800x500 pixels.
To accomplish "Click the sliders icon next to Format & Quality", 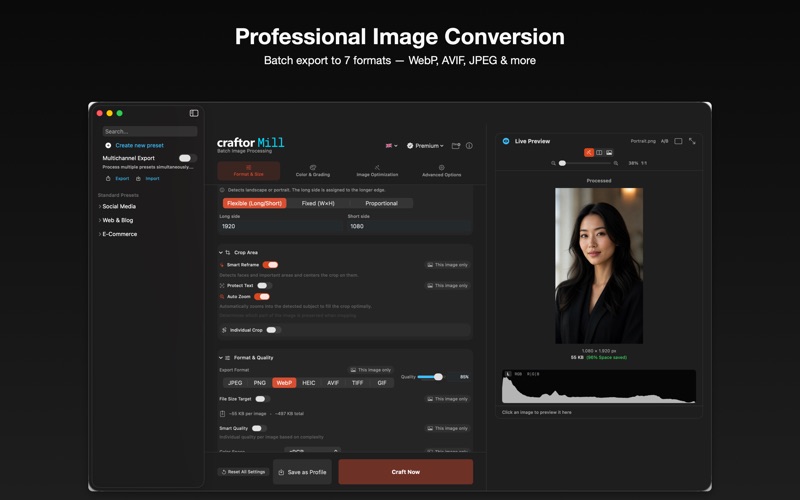I will click(x=228, y=358).
